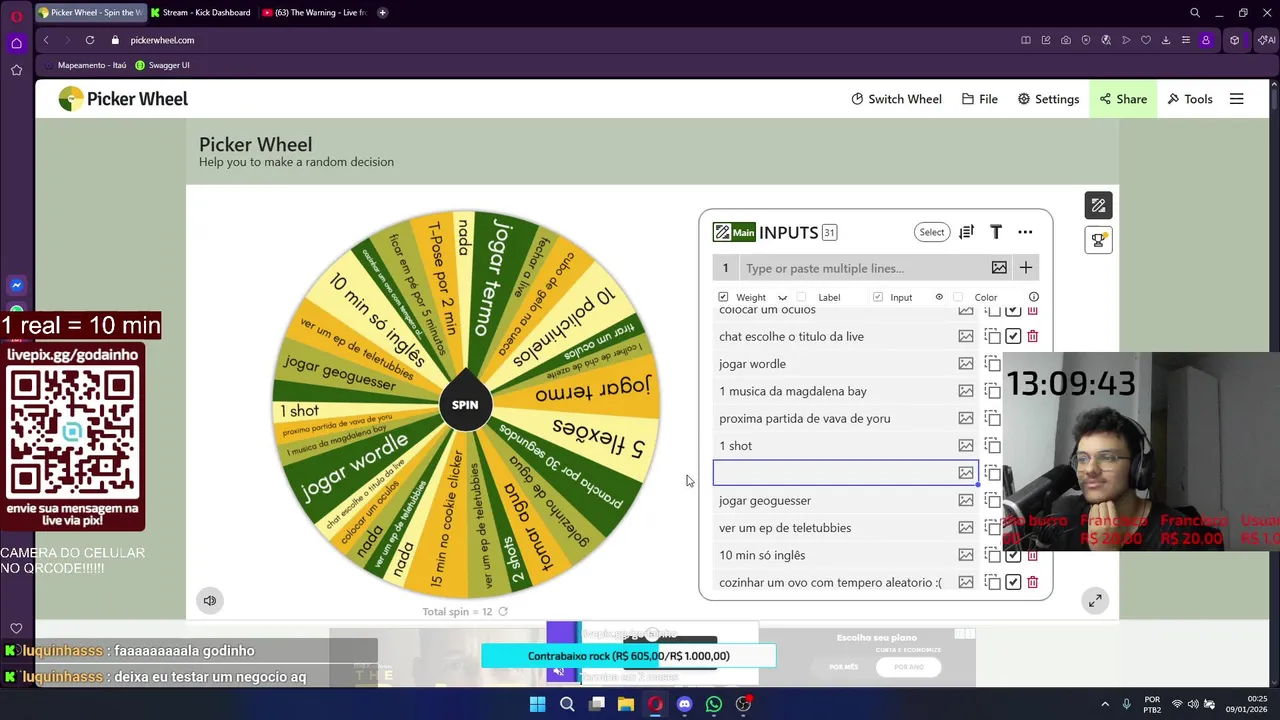
Task: Expand the Weight dropdown chevron
Action: tap(782, 297)
